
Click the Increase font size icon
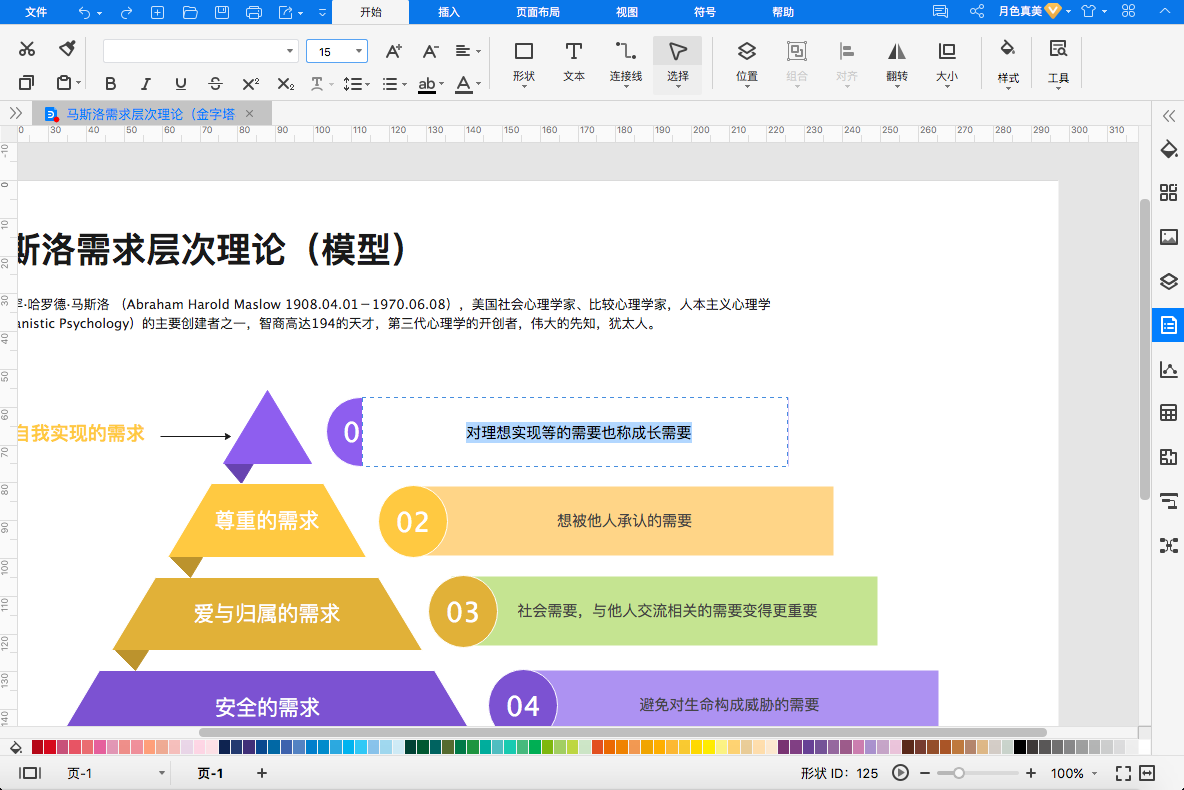pos(394,51)
